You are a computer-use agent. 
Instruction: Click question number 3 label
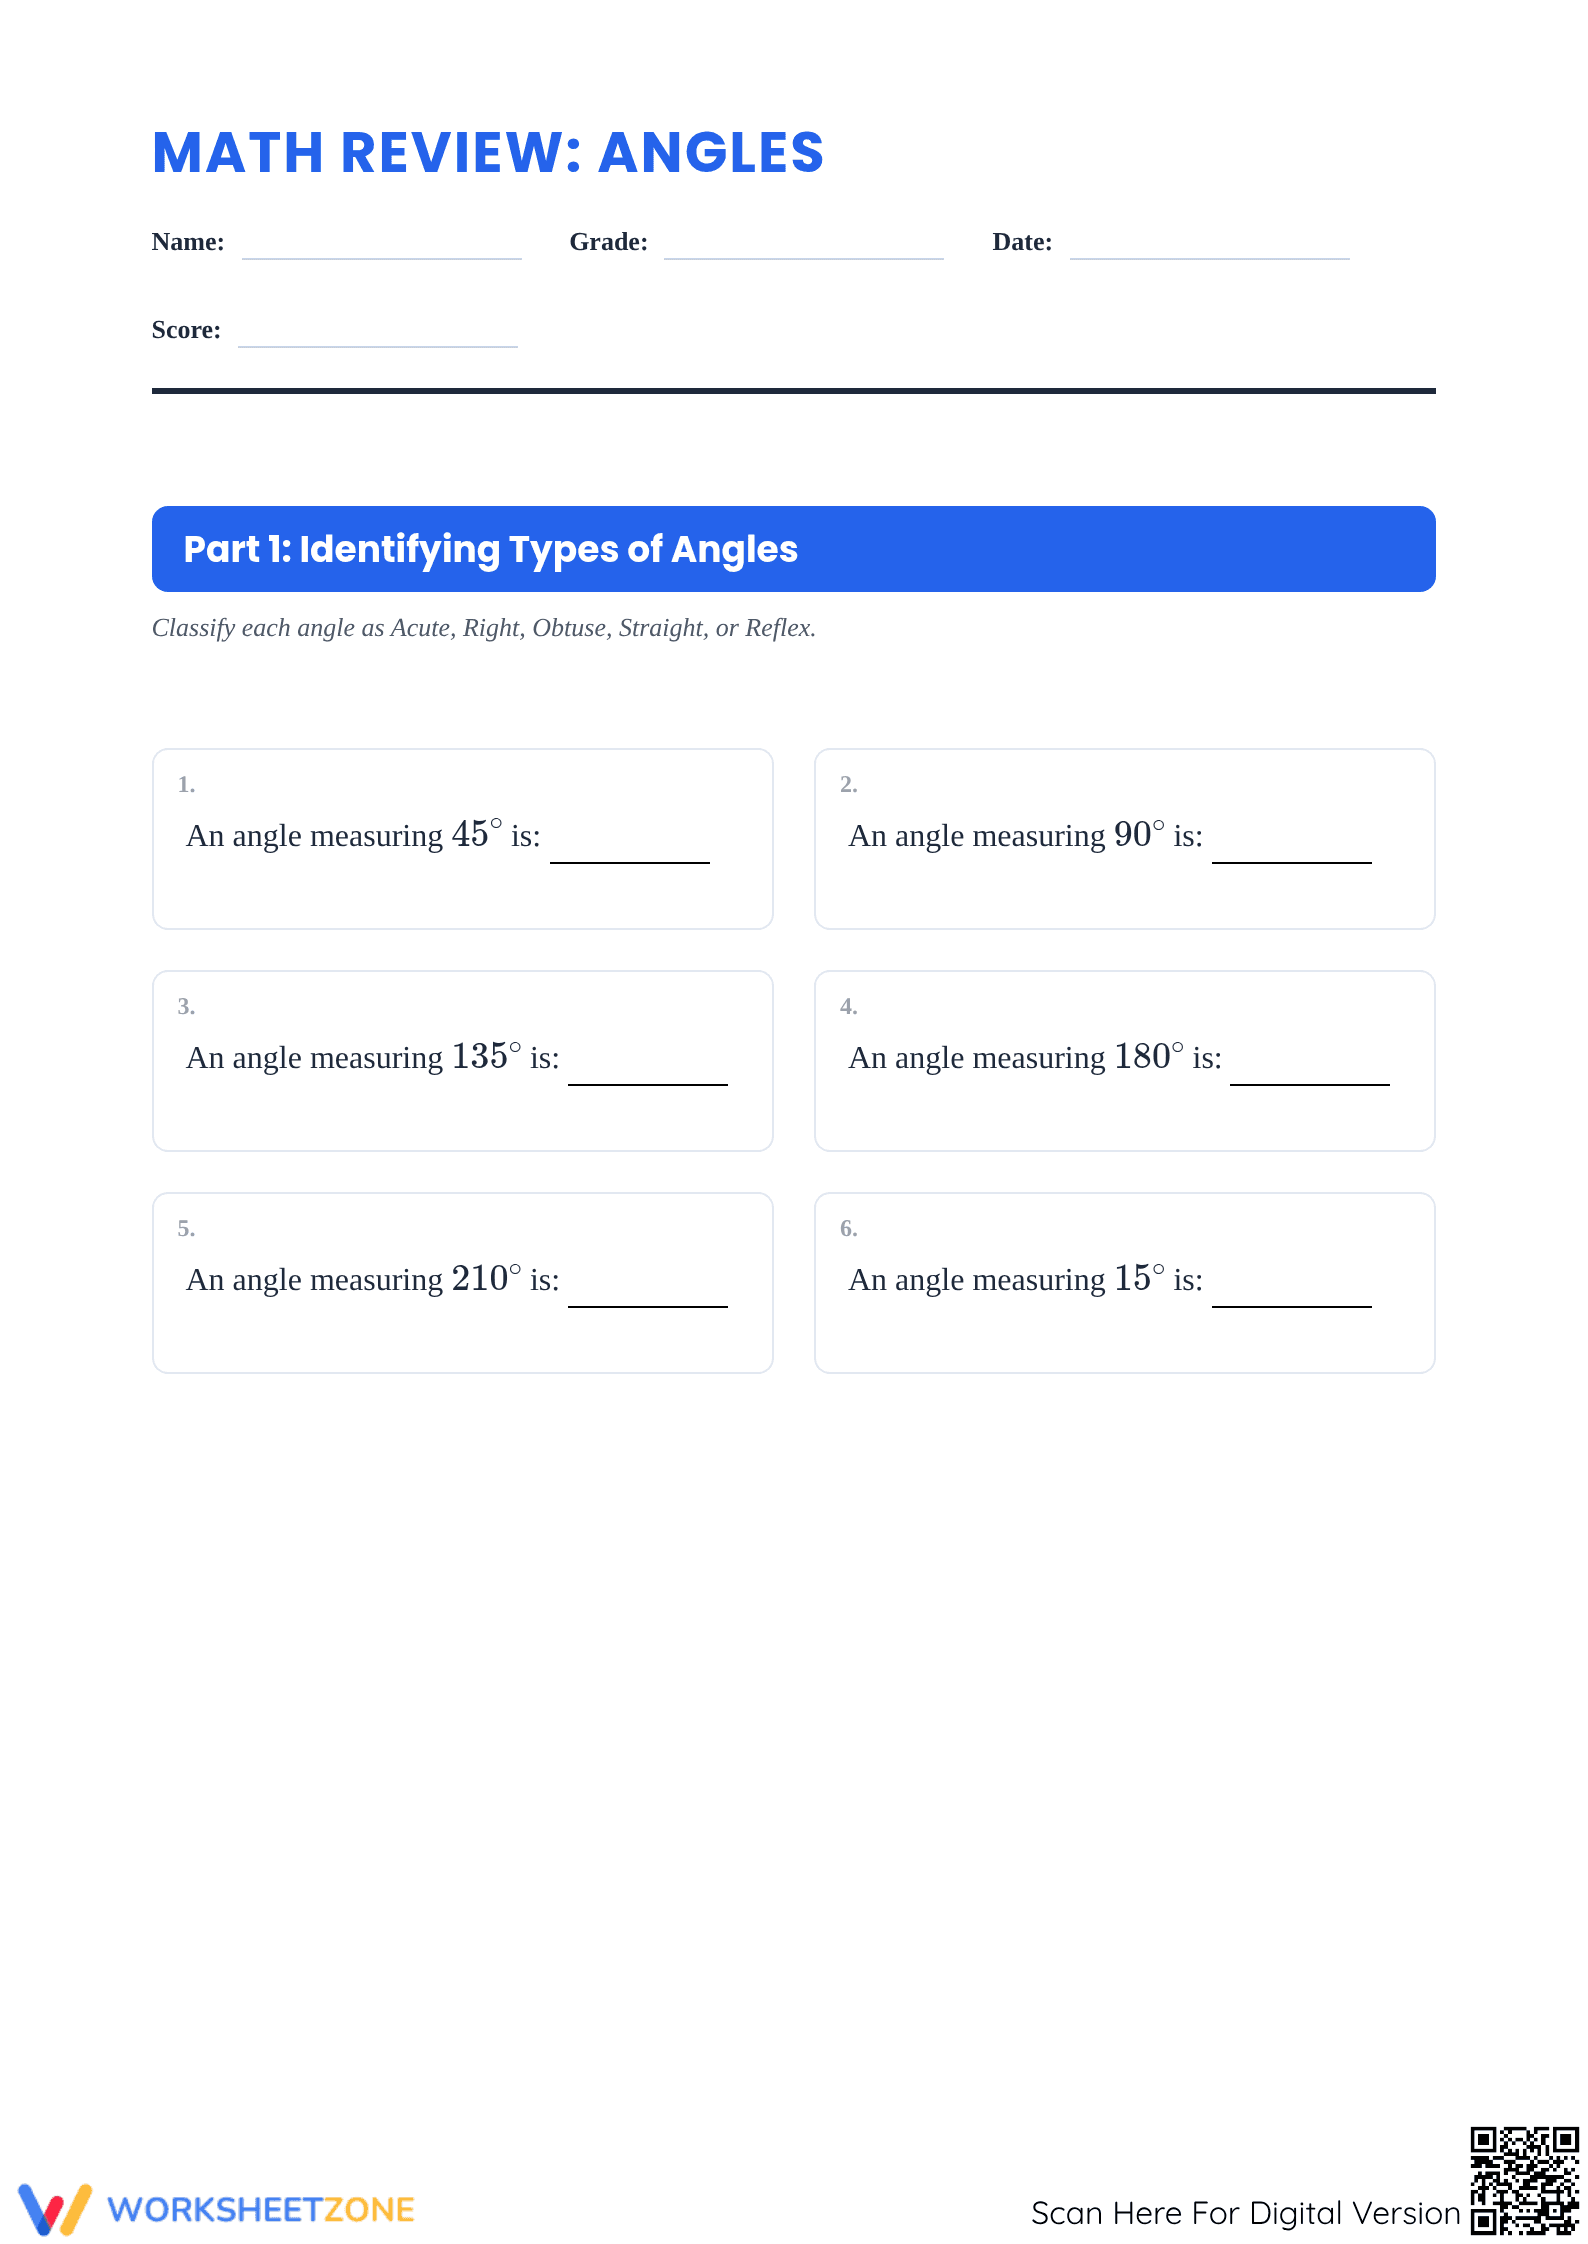186,1007
